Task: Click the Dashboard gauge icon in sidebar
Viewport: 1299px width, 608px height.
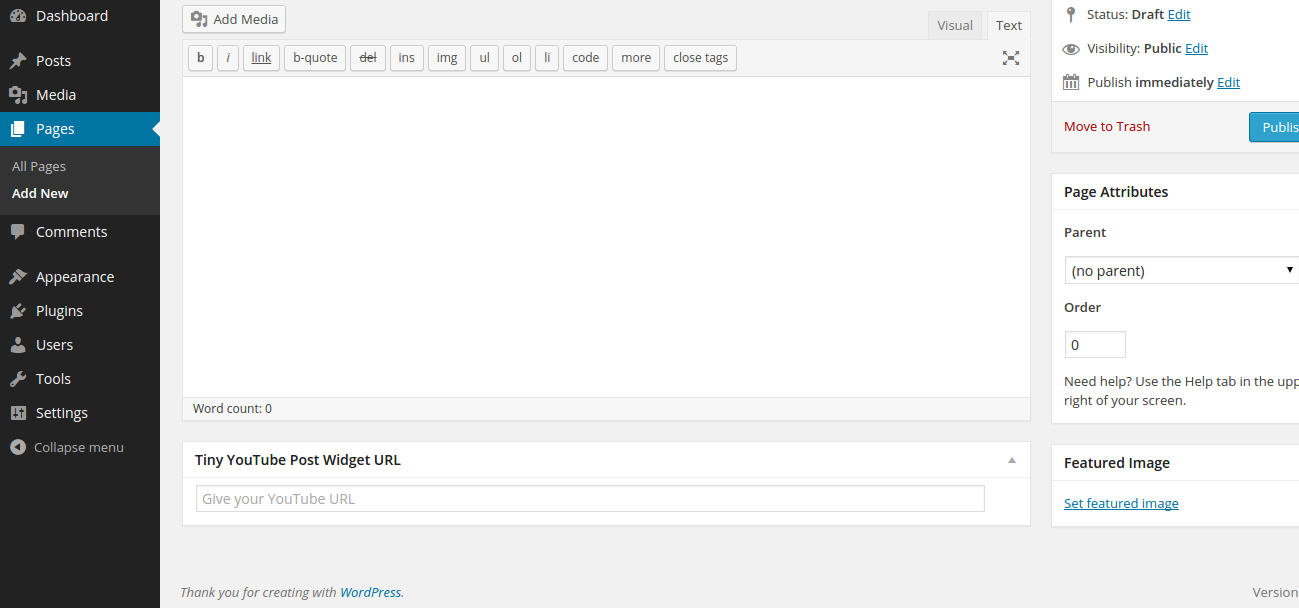Action: (18, 16)
